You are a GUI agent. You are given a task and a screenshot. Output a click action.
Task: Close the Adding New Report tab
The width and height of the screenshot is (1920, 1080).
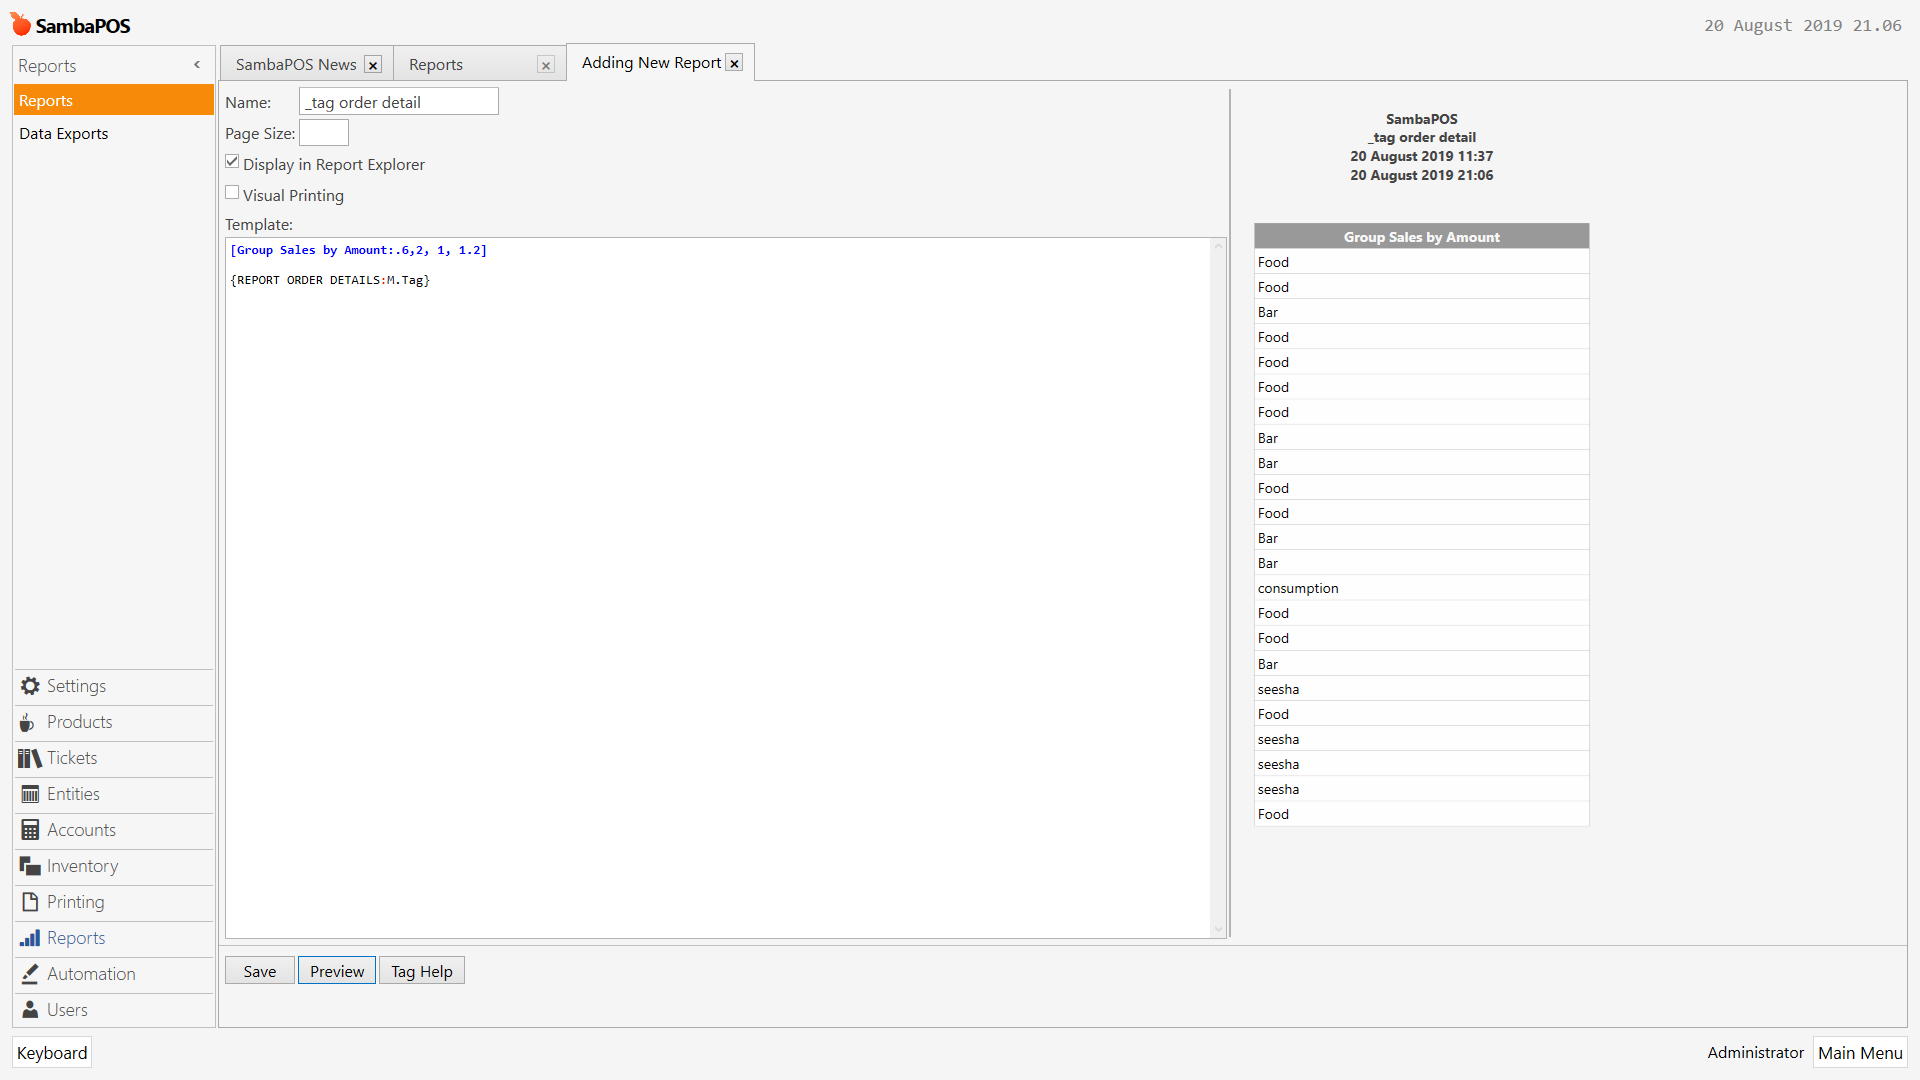[734, 63]
